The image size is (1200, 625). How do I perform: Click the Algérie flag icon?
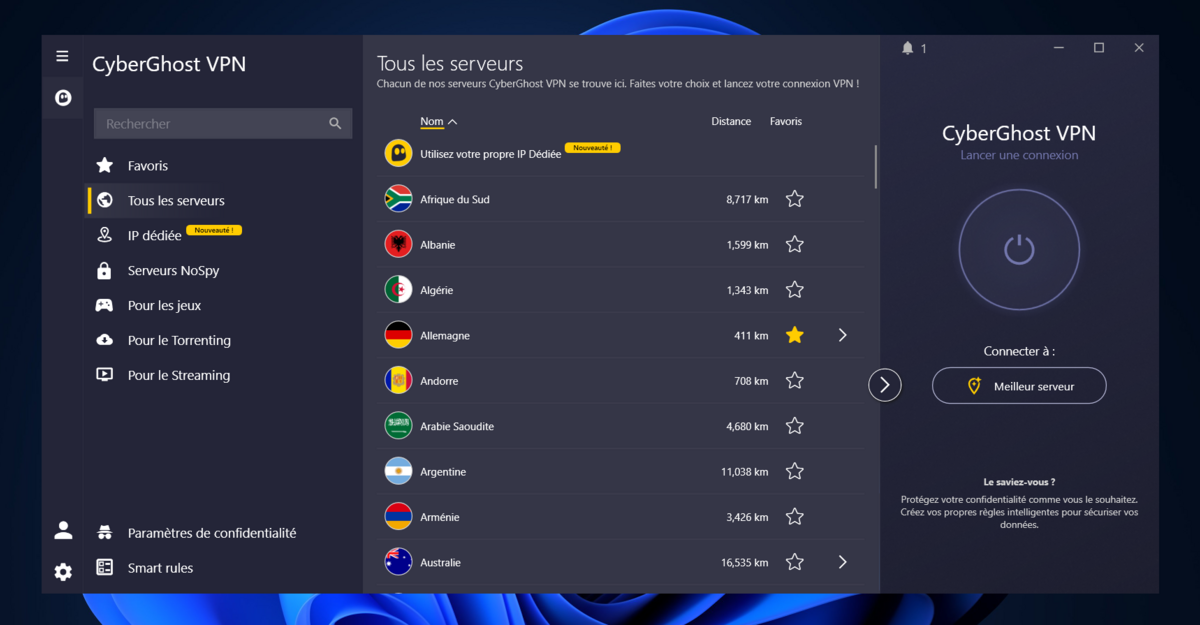point(398,290)
